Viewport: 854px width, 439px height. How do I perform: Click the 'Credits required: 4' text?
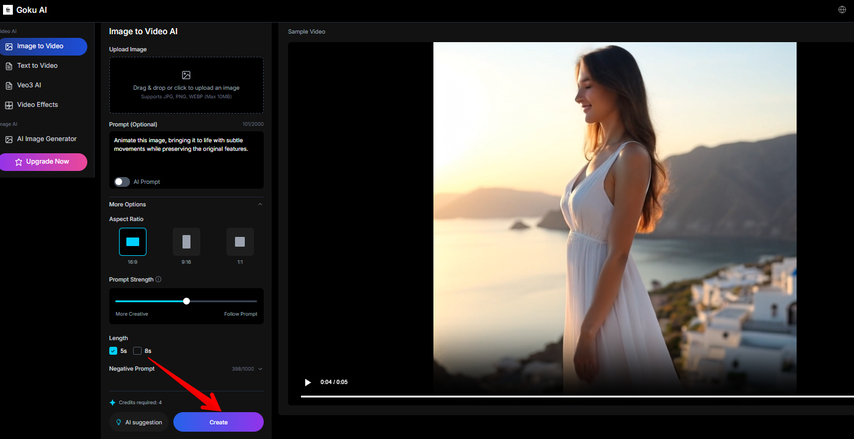140,403
